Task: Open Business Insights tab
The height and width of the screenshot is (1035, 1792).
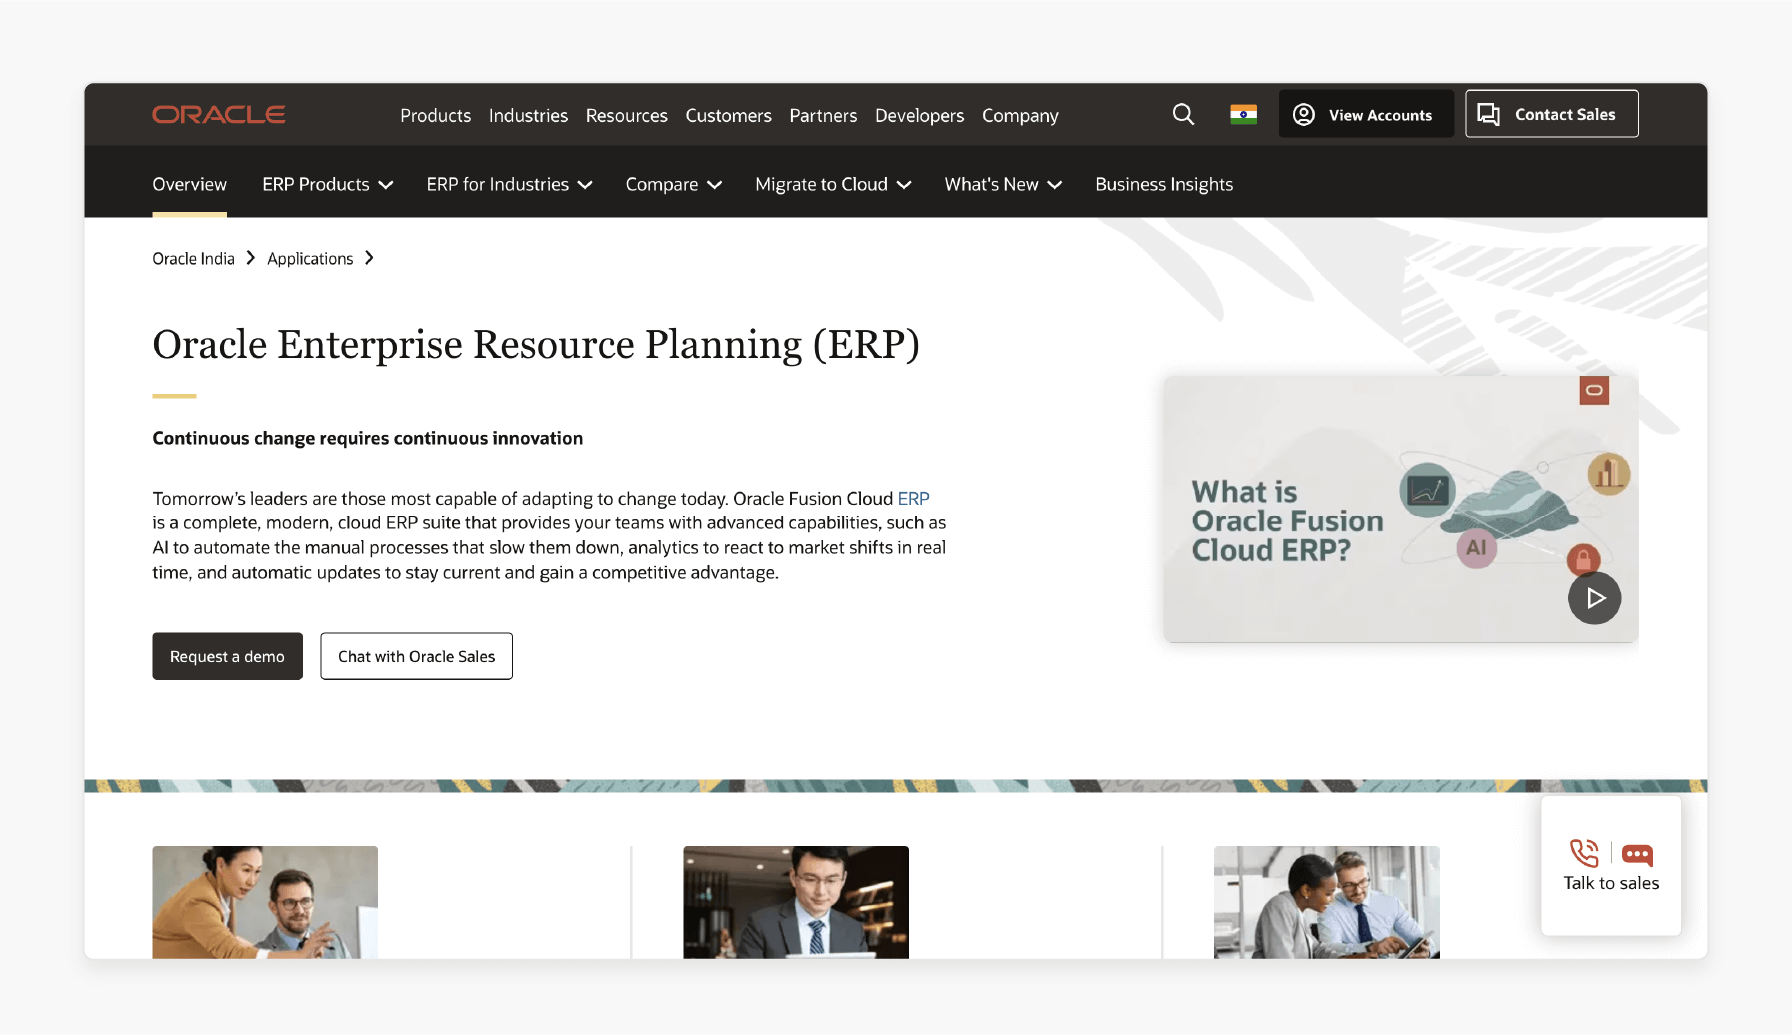Action: click(x=1164, y=184)
